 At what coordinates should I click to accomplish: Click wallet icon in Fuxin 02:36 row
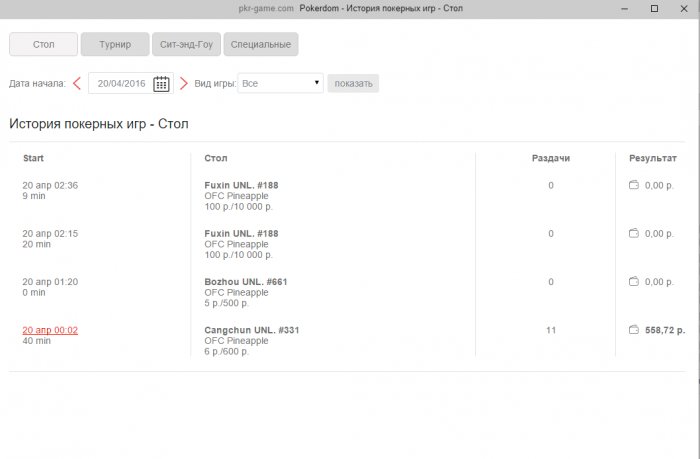tap(633, 185)
